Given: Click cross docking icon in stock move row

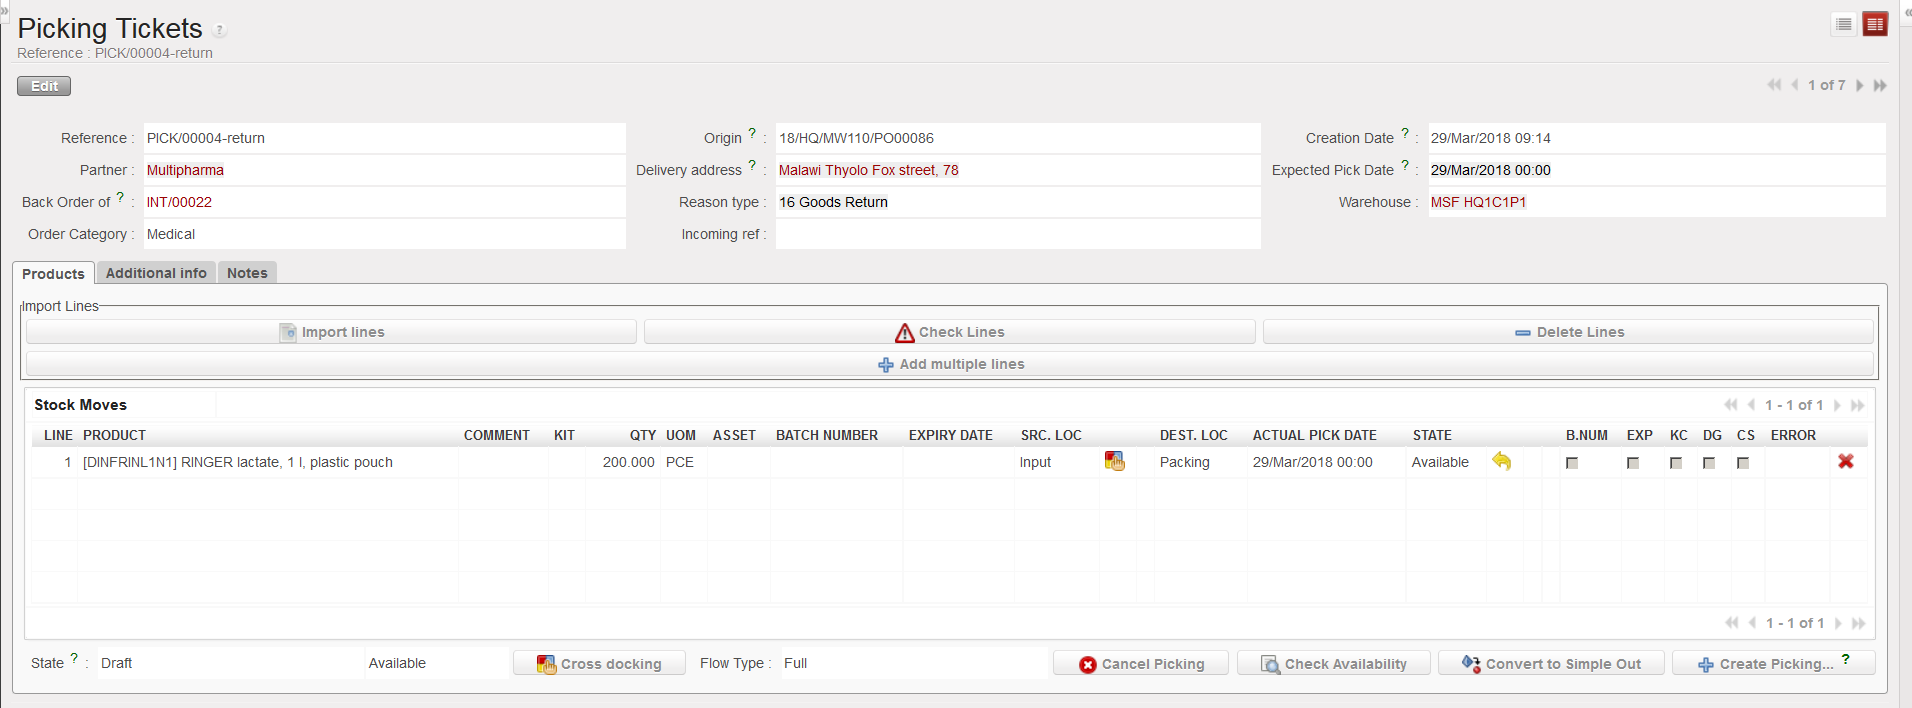Looking at the screenshot, I should coord(1114,461).
